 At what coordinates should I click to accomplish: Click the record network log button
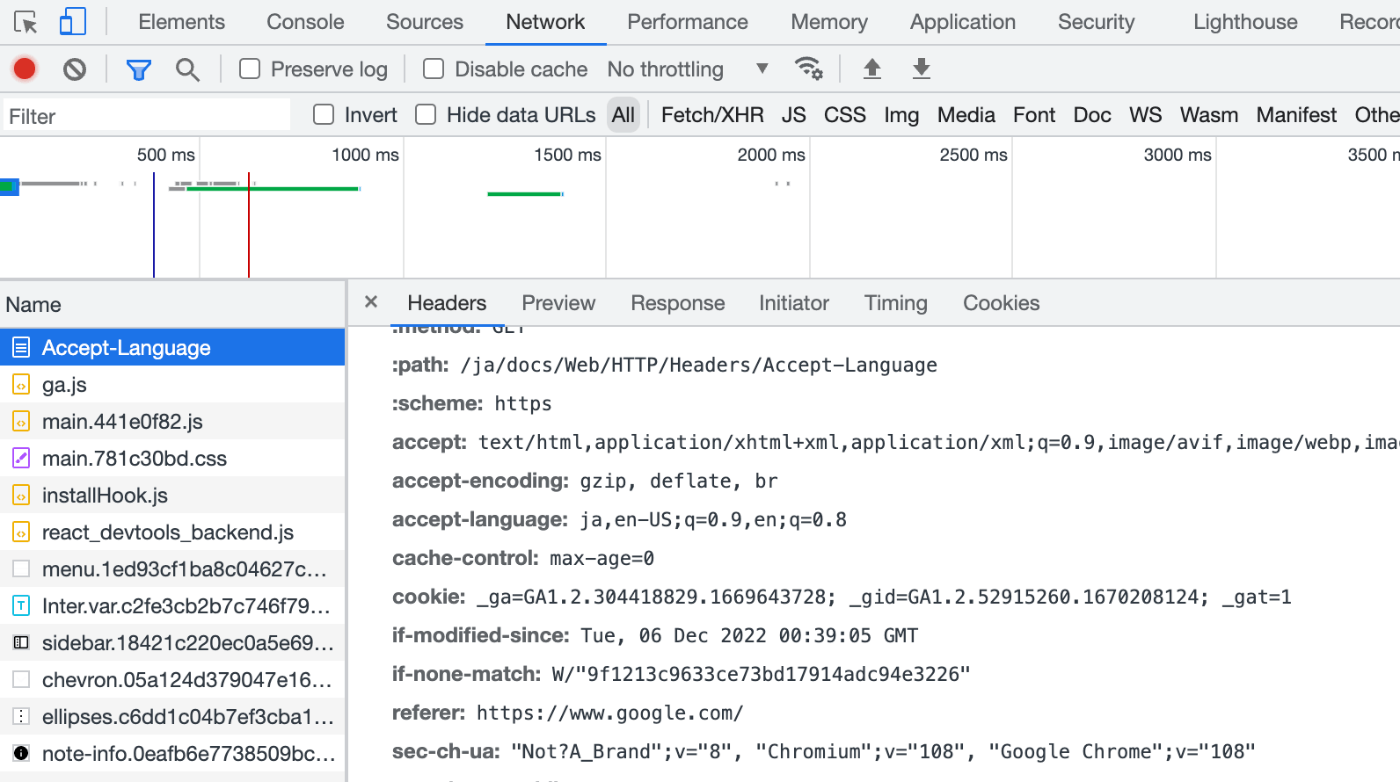click(x=24, y=68)
